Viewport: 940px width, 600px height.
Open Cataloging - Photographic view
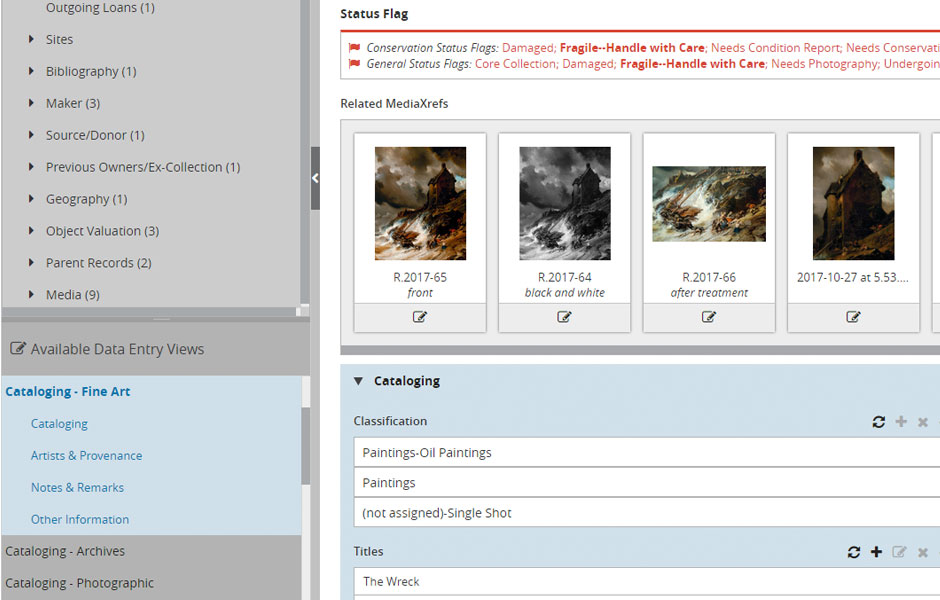79,583
